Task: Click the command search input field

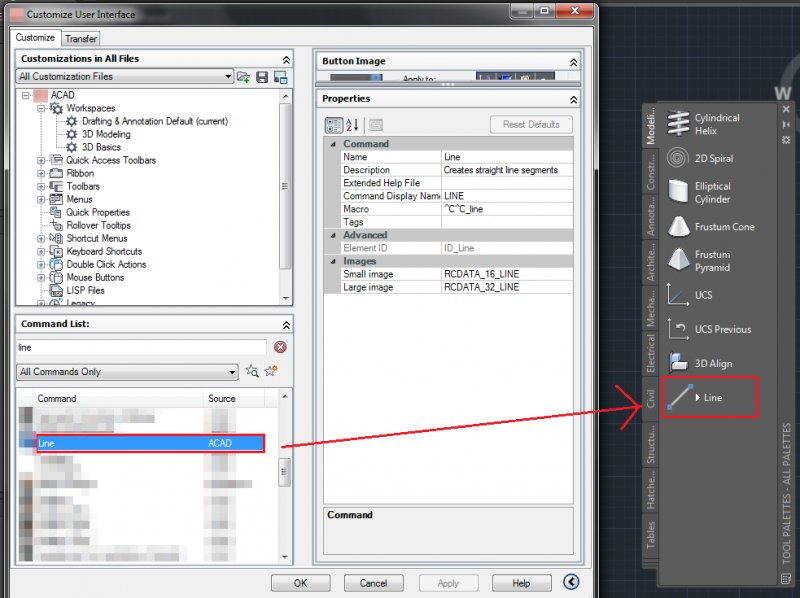Action: tap(141, 347)
